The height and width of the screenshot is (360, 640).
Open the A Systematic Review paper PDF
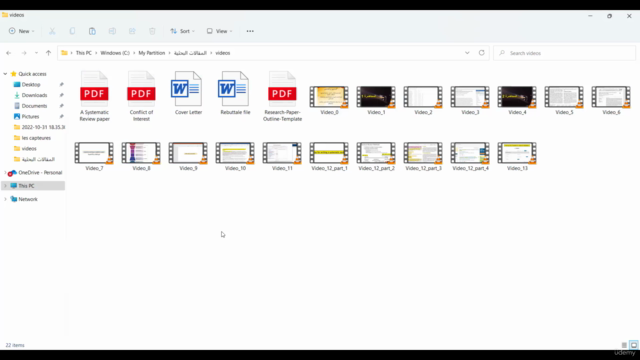pyautogui.click(x=94, y=96)
